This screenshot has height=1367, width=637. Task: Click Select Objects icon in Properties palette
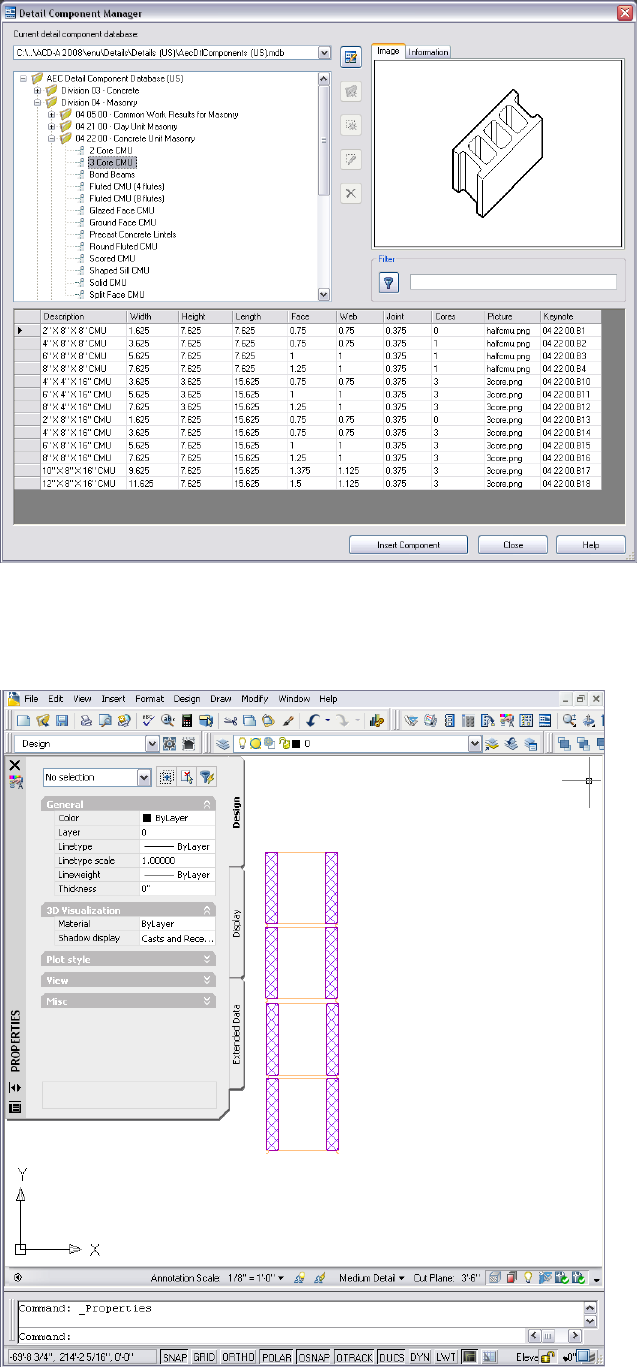tap(187, 777)
